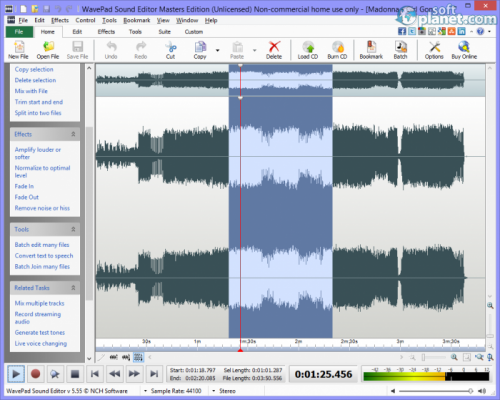Collapse the Tools panel section
This screenshot has width=500, height=400.
[73, 229]
